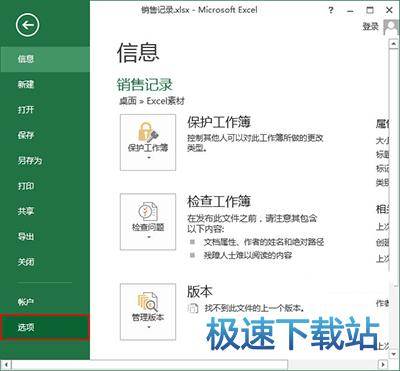This screenshot has width=400, height=371.
Task: Expand the 检查问题 dropdown button
Action: pos(148,222)
